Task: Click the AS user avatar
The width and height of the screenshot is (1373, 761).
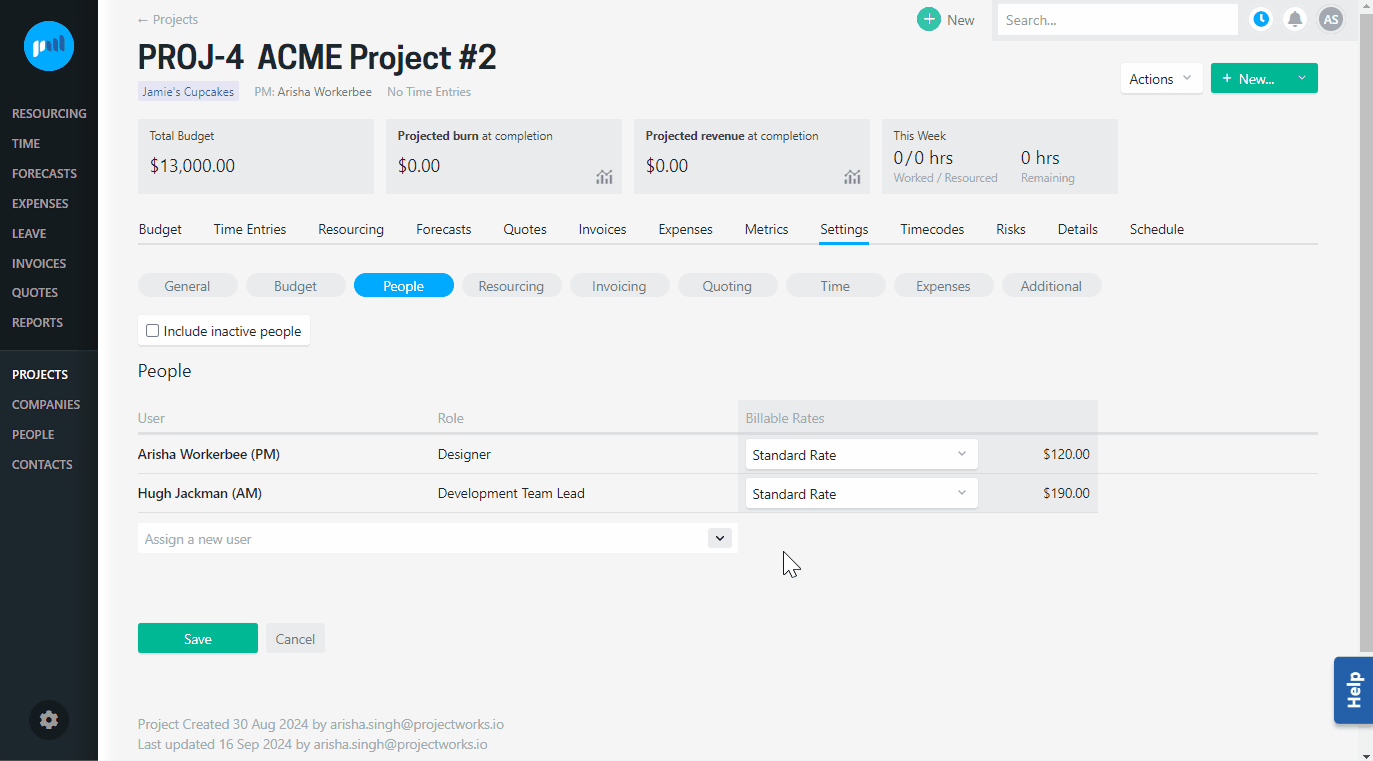Action: coord(1330,19)
